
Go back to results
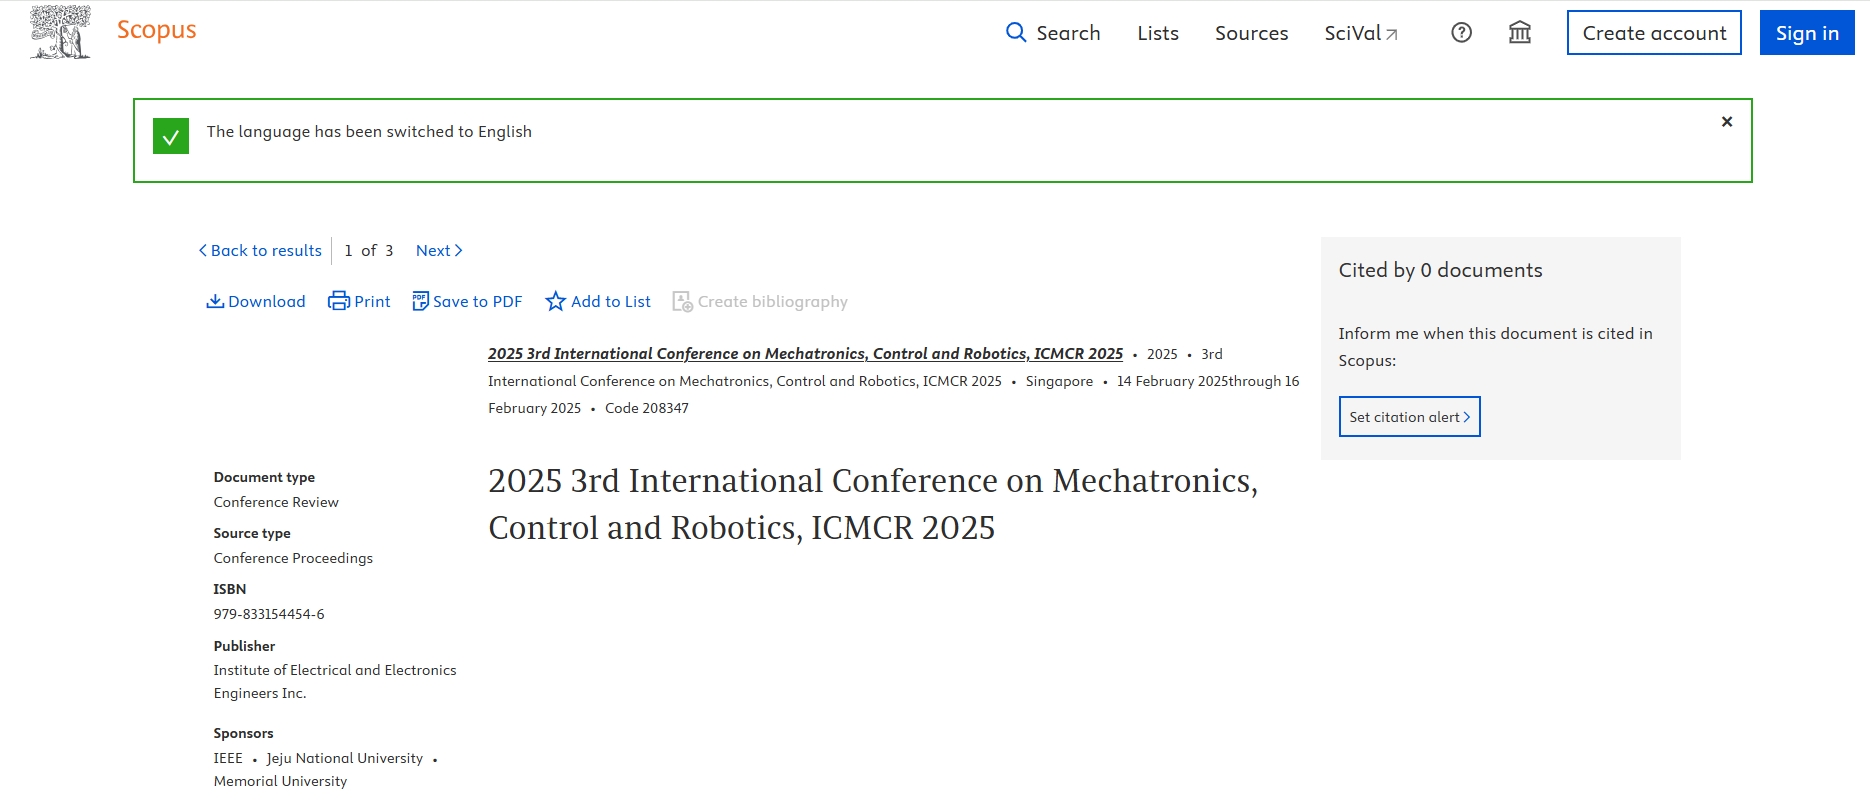260,251
